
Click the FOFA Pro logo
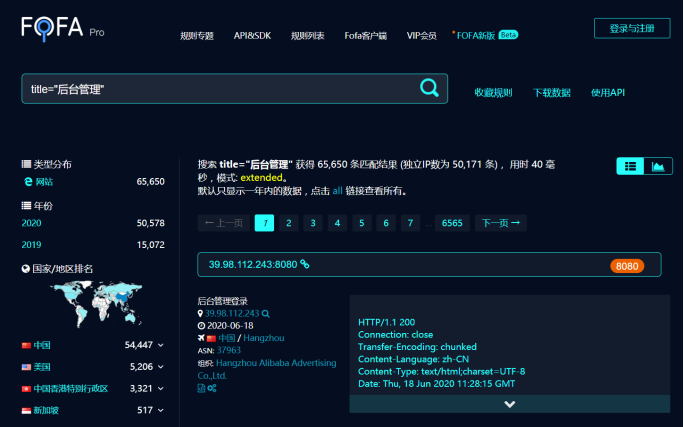click(x=63, y=28)
